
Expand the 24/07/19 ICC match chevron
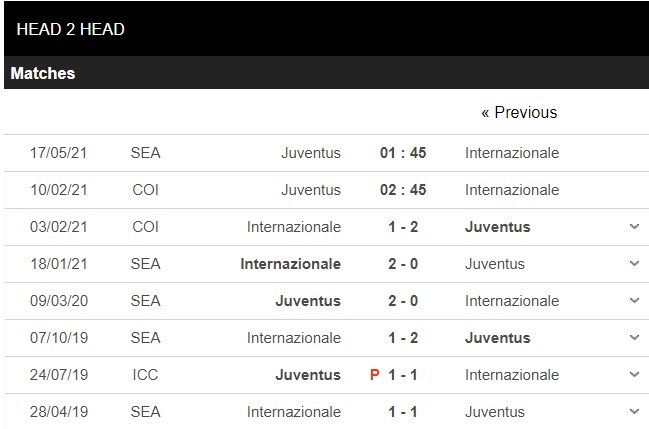pyautogui.click(x=634, y=375)
